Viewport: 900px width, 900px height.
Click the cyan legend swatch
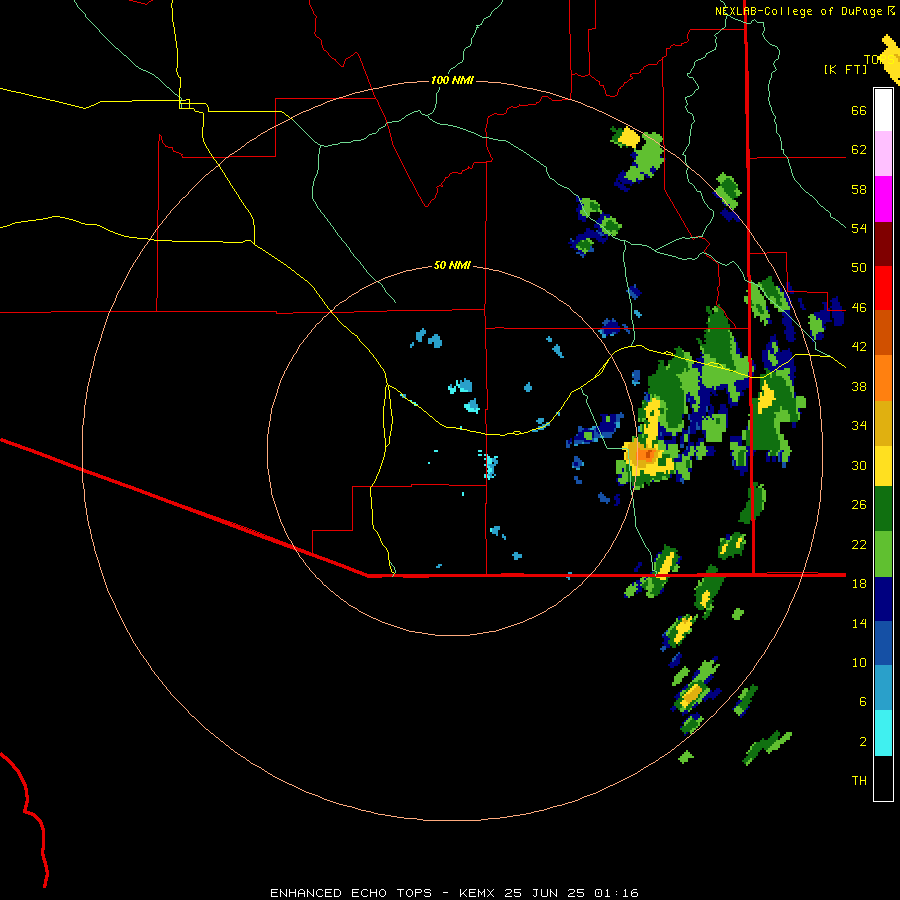pyautogui.click(x=883, y=733)
